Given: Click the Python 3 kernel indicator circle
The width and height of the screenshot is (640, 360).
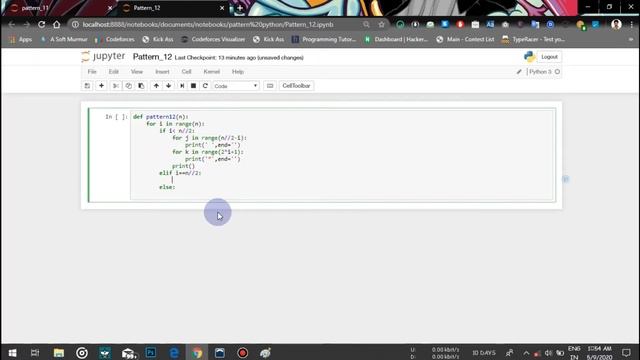Looking at the screenshot, I should tap(557, 72).
